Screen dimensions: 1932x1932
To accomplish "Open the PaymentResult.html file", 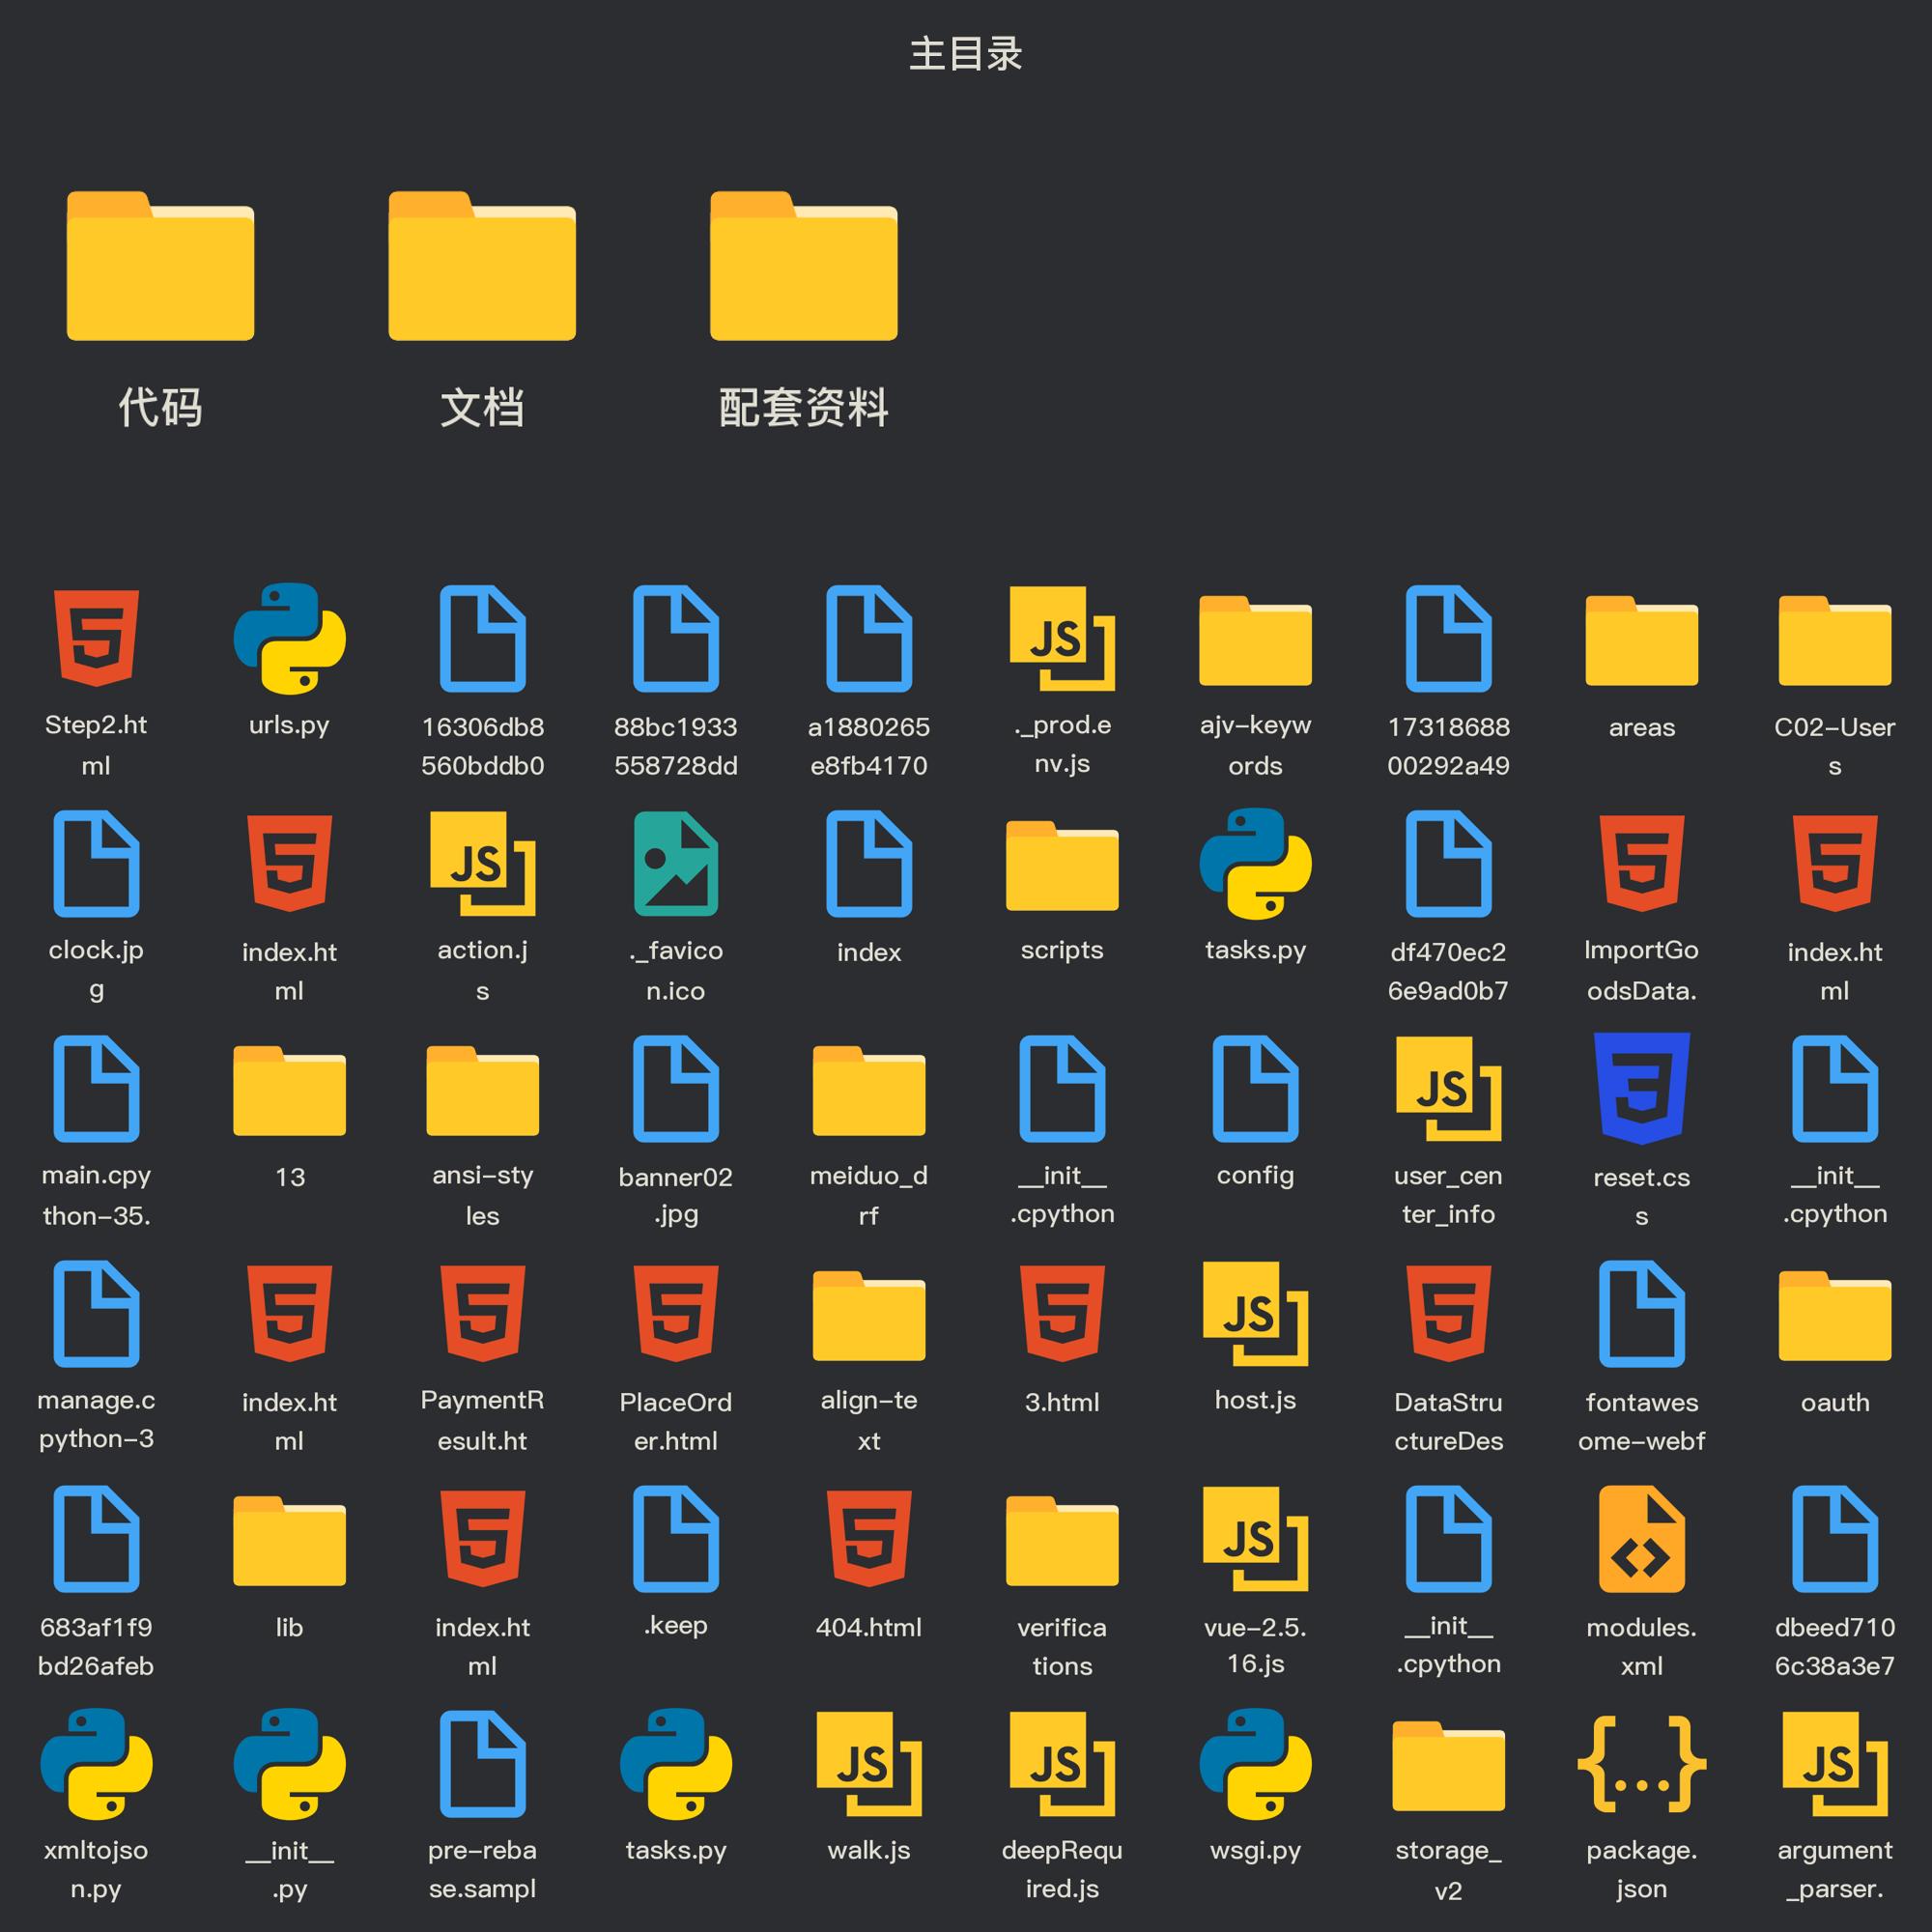I will tap(483, 1313).
